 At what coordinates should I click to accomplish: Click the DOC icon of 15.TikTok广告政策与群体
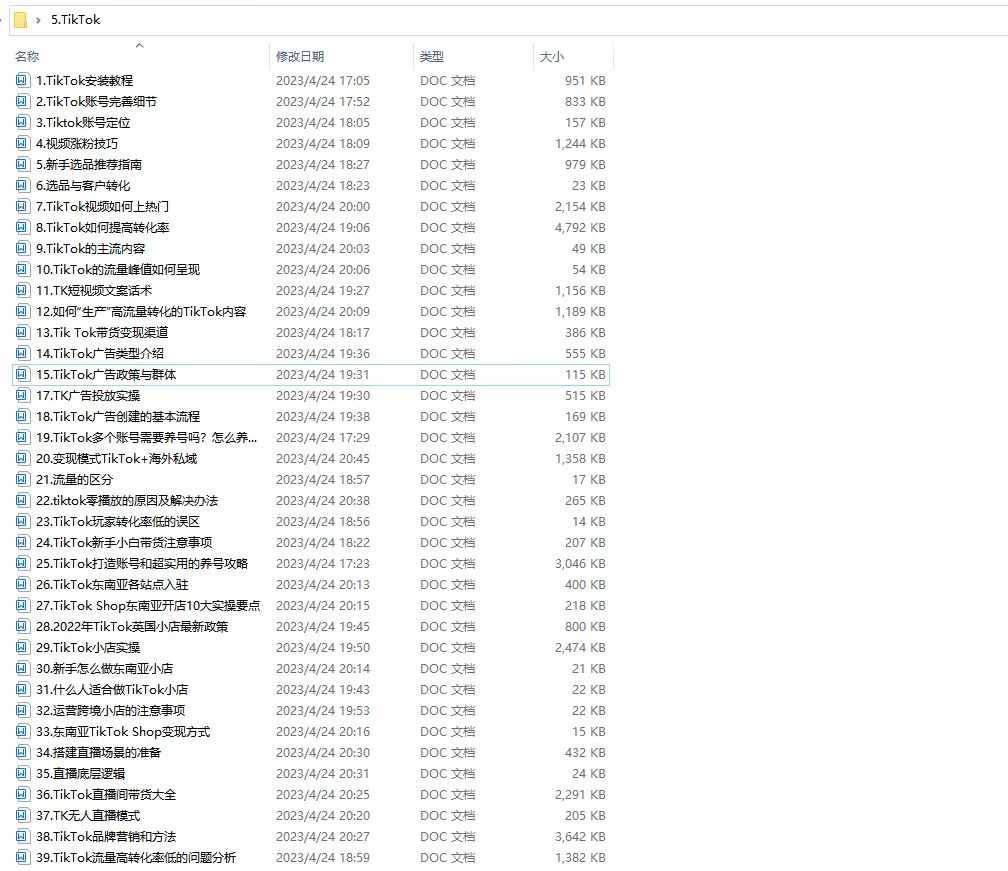(x=22, y=374)
